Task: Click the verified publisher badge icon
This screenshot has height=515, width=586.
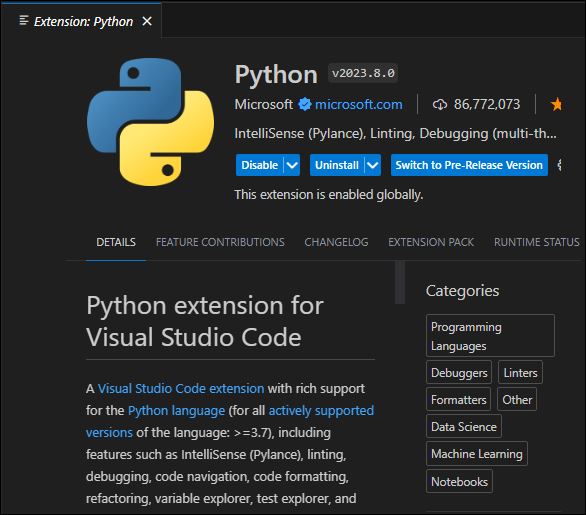Action: [305, 104]
